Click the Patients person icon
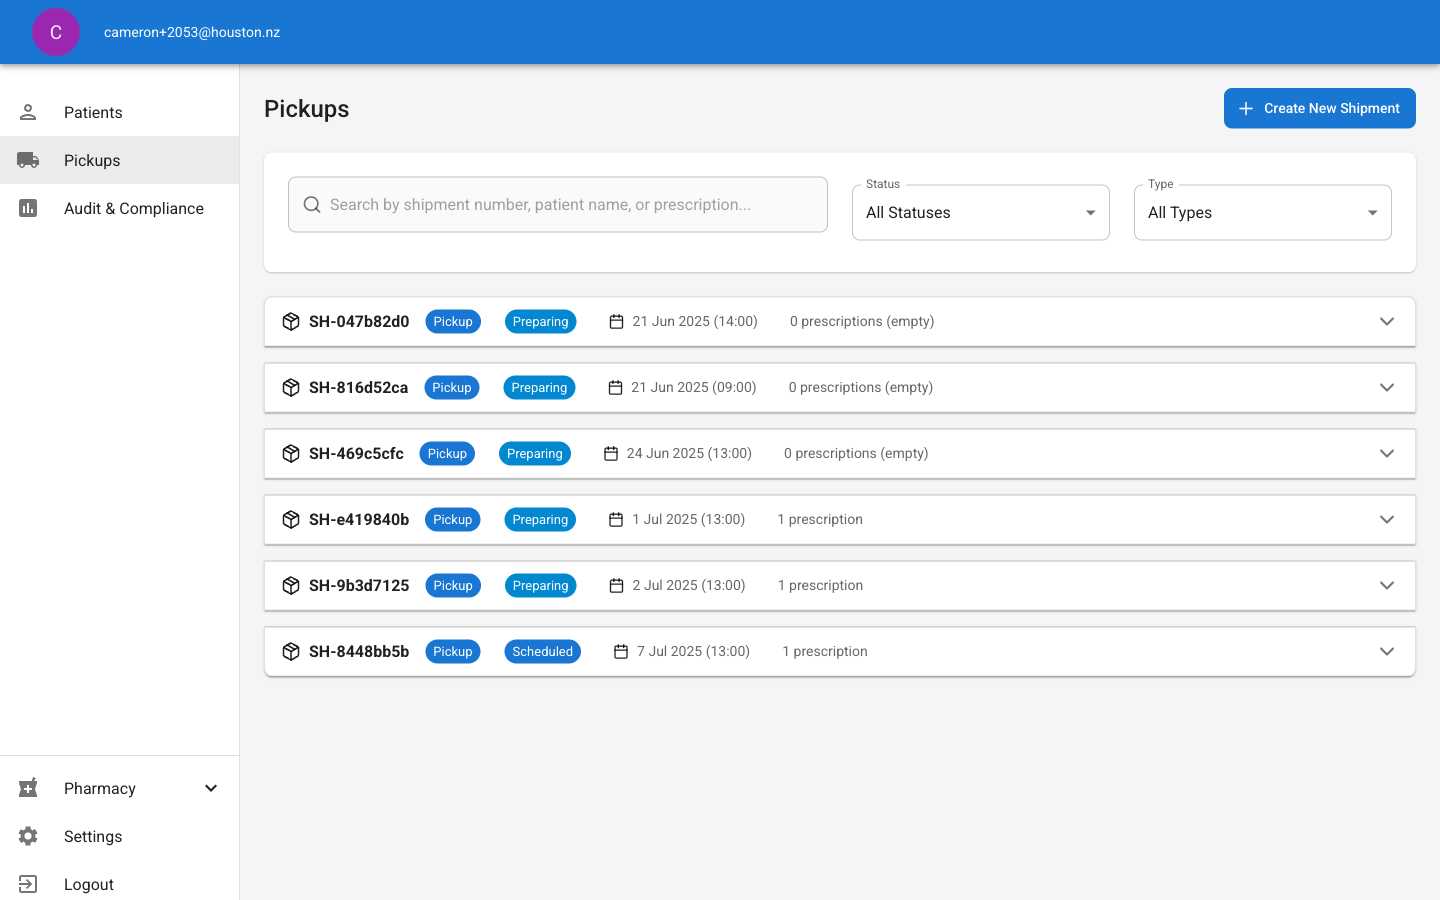The width and height of the screenshot is (1440, 900). [x=28, y=112]
